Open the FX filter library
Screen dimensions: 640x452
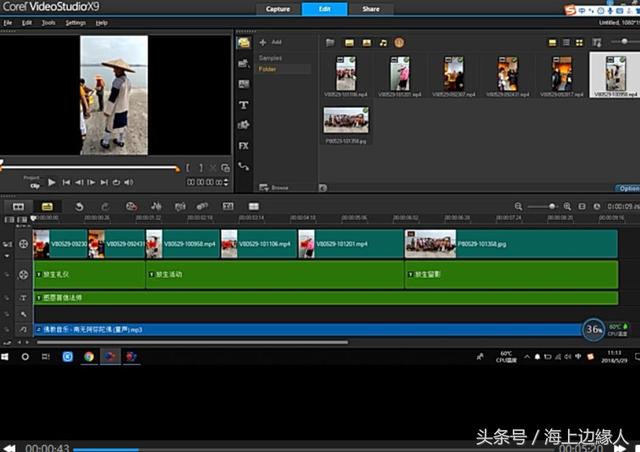244,146
